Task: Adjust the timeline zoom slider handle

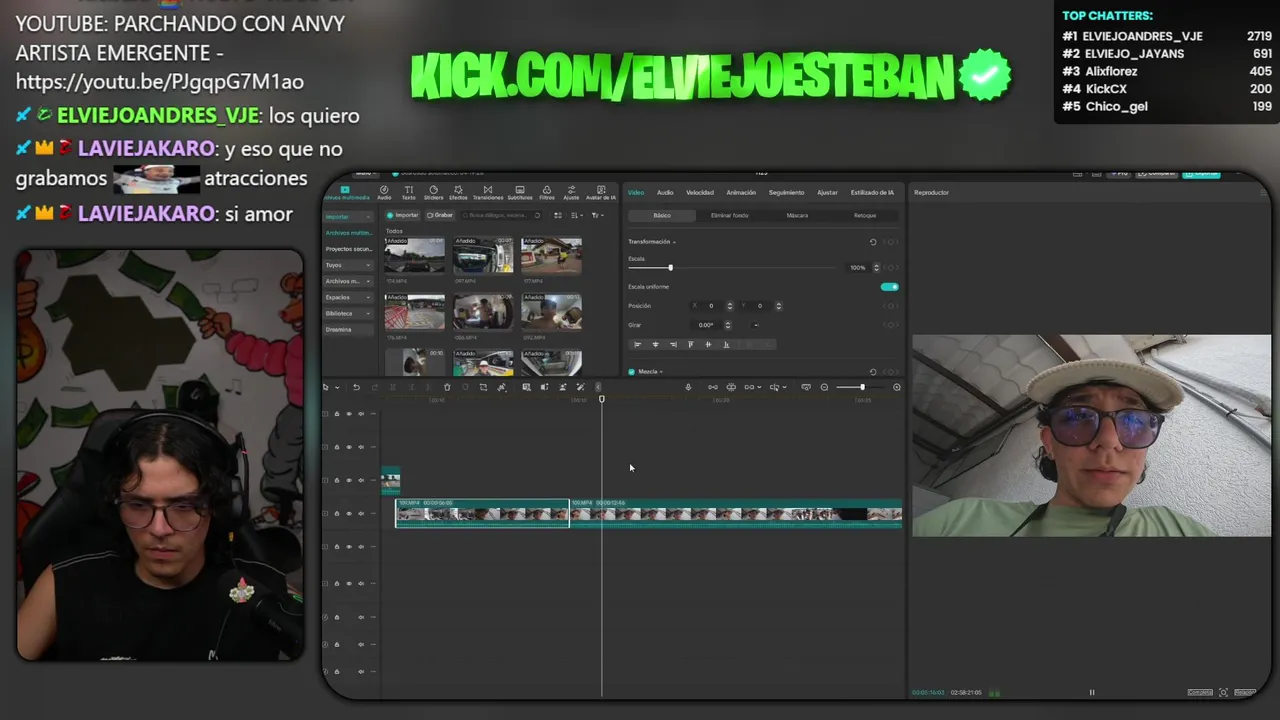Action: (x=862, y=387)
